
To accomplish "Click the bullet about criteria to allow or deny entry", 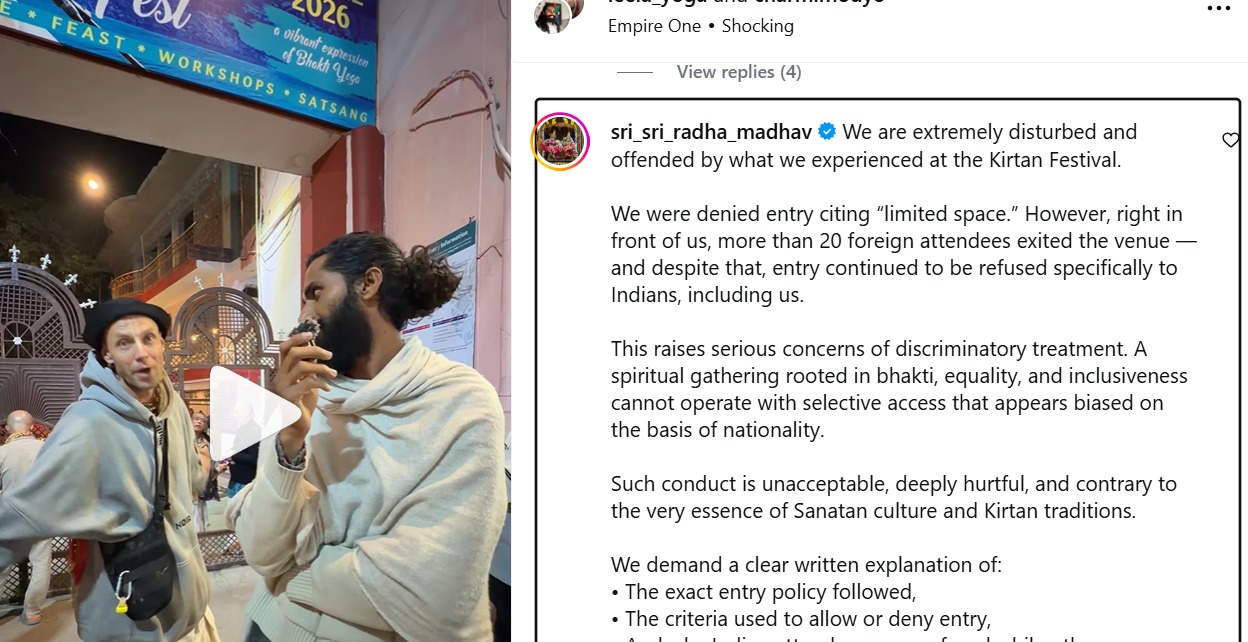I will 801,618.
